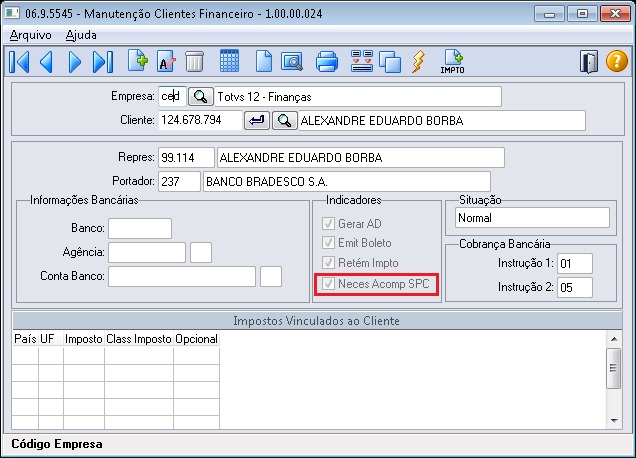Click the scroll down arrow of tax grid

[614, 421]
